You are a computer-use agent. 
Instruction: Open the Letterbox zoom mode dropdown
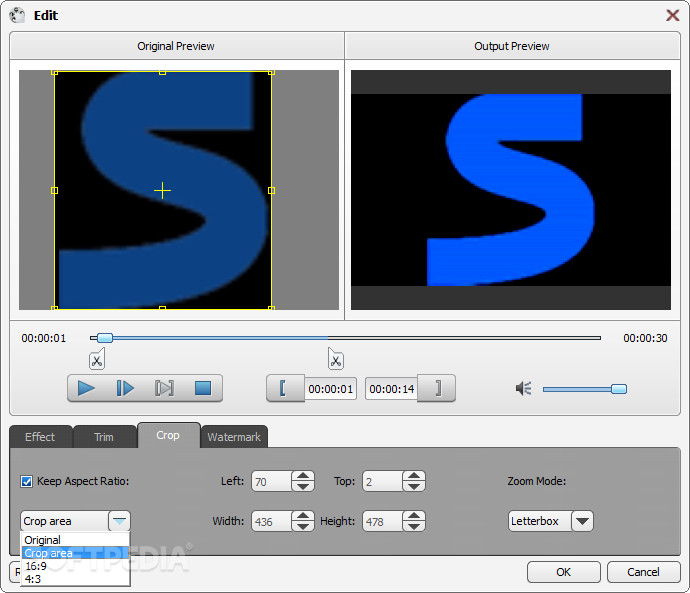click(582, 521)
